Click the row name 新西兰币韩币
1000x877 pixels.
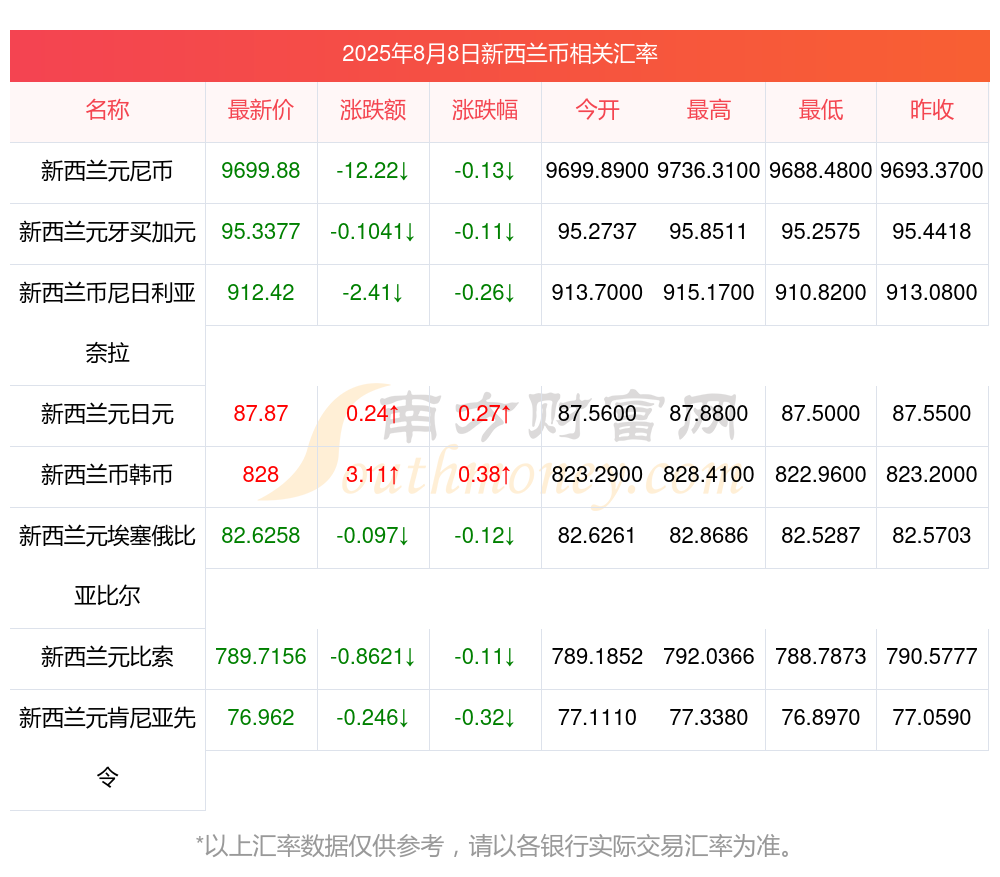[107, 475]
